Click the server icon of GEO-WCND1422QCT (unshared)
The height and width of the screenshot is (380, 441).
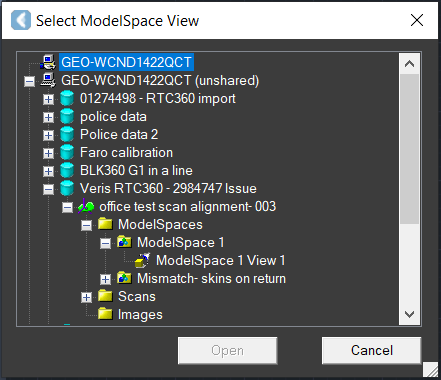(x=48, y=80)
